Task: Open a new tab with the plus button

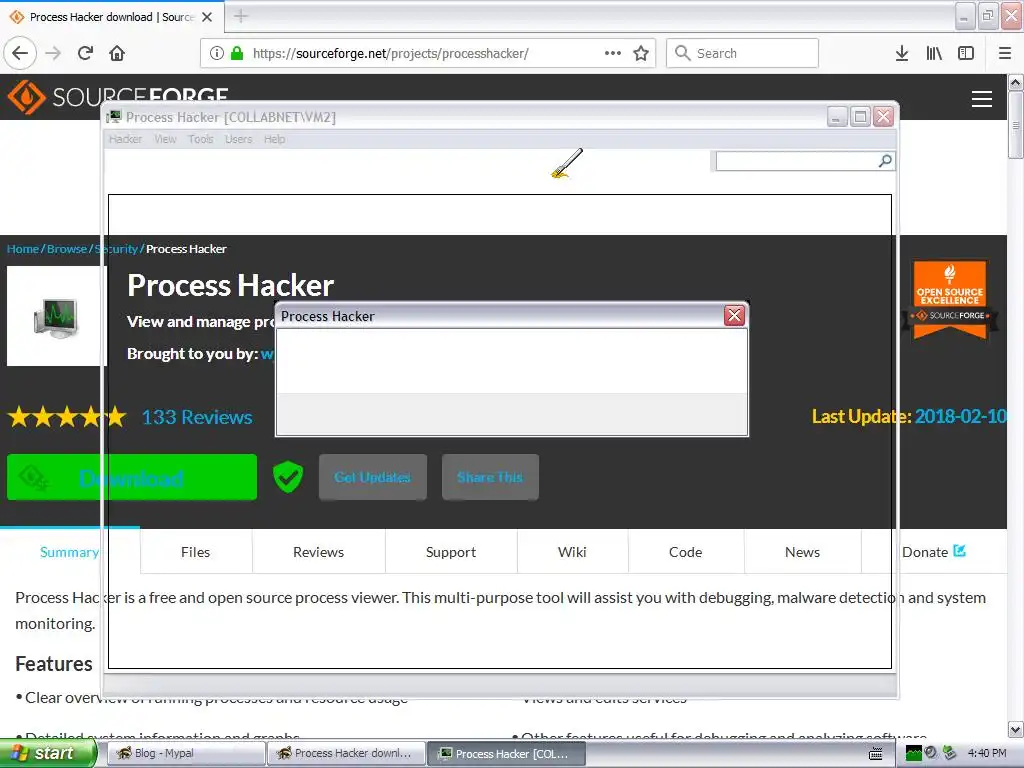Action: pos(241,16)
